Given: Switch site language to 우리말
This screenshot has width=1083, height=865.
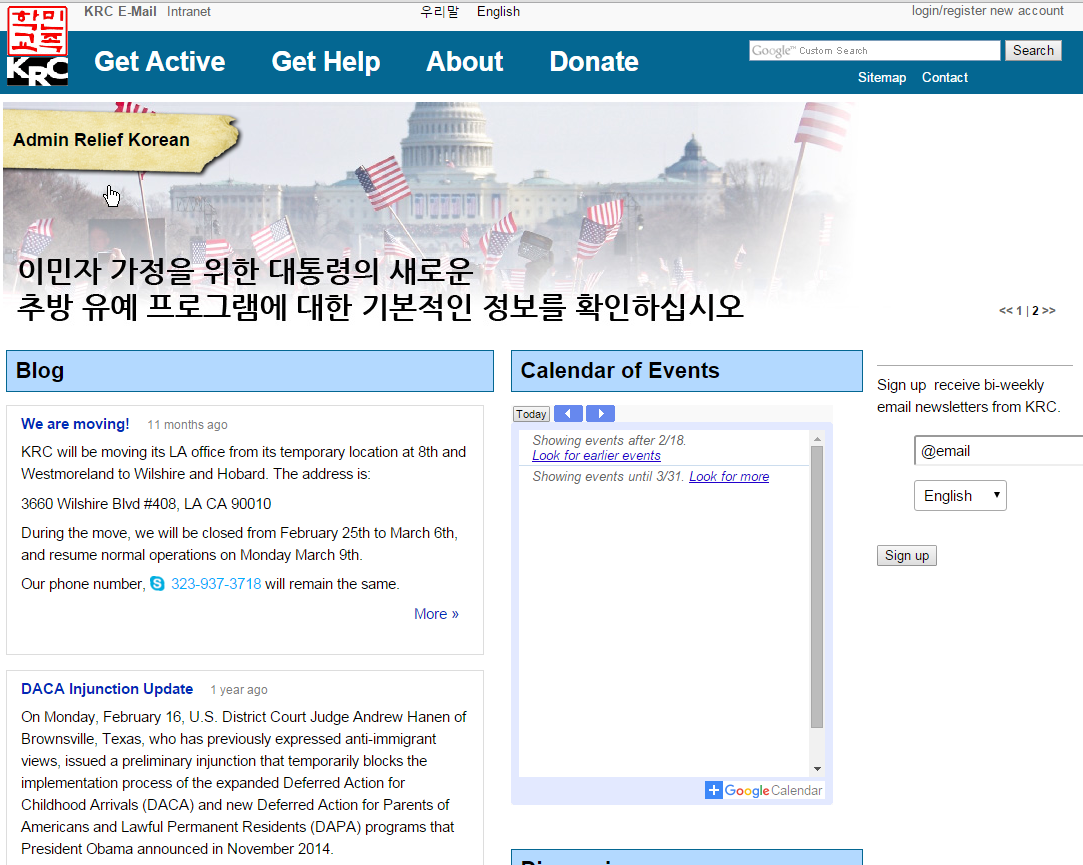Looking at the screenshot, I should click(x=440, y=12).
